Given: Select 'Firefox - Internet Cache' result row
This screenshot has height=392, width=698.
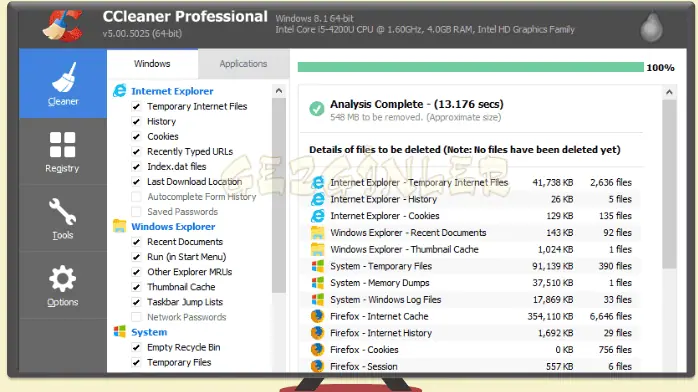Looking at the screenshot, I should tap(471, 316).
